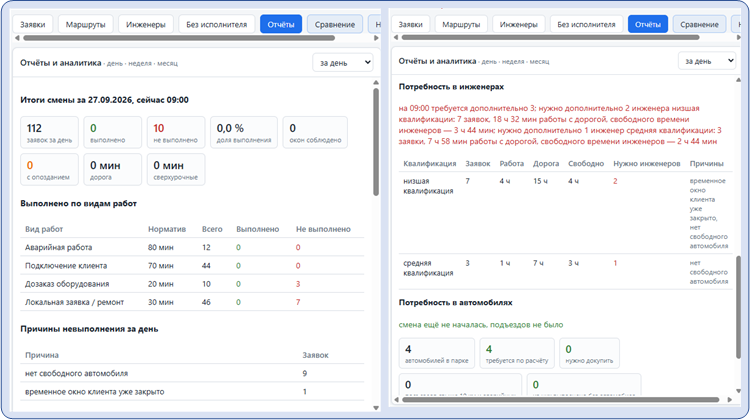Open Заявки tab in right panel
Image resolution: width=751 pixels, height=420 pixels.
pyautogui.click(x=410, y=24)
